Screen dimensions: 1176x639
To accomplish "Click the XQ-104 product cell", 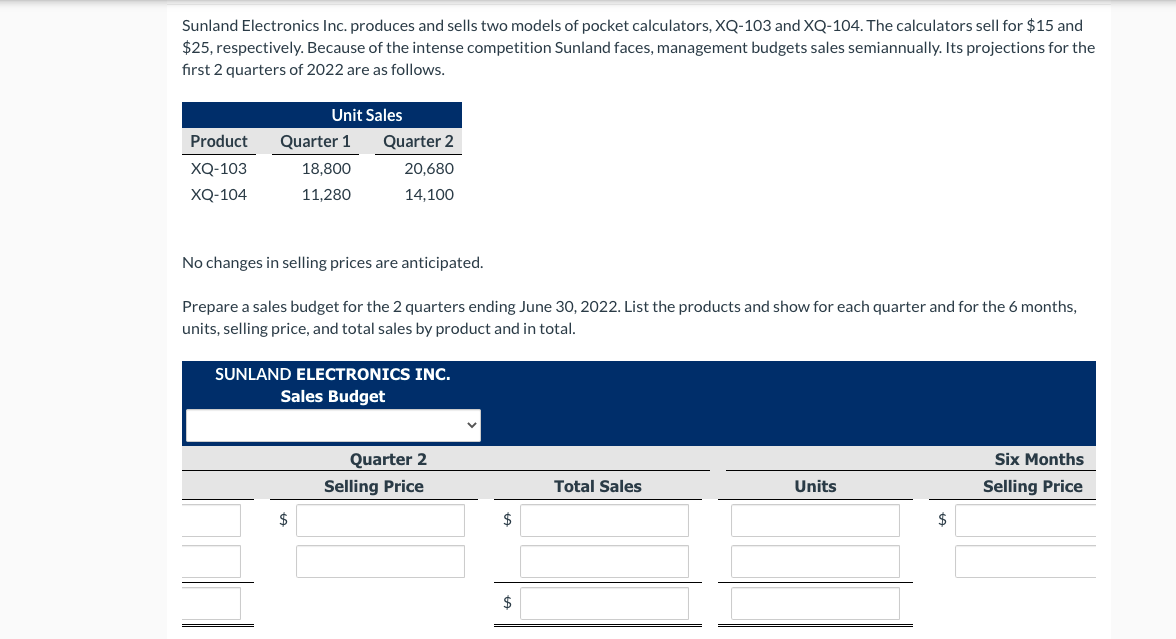I will tap(218, 195).
